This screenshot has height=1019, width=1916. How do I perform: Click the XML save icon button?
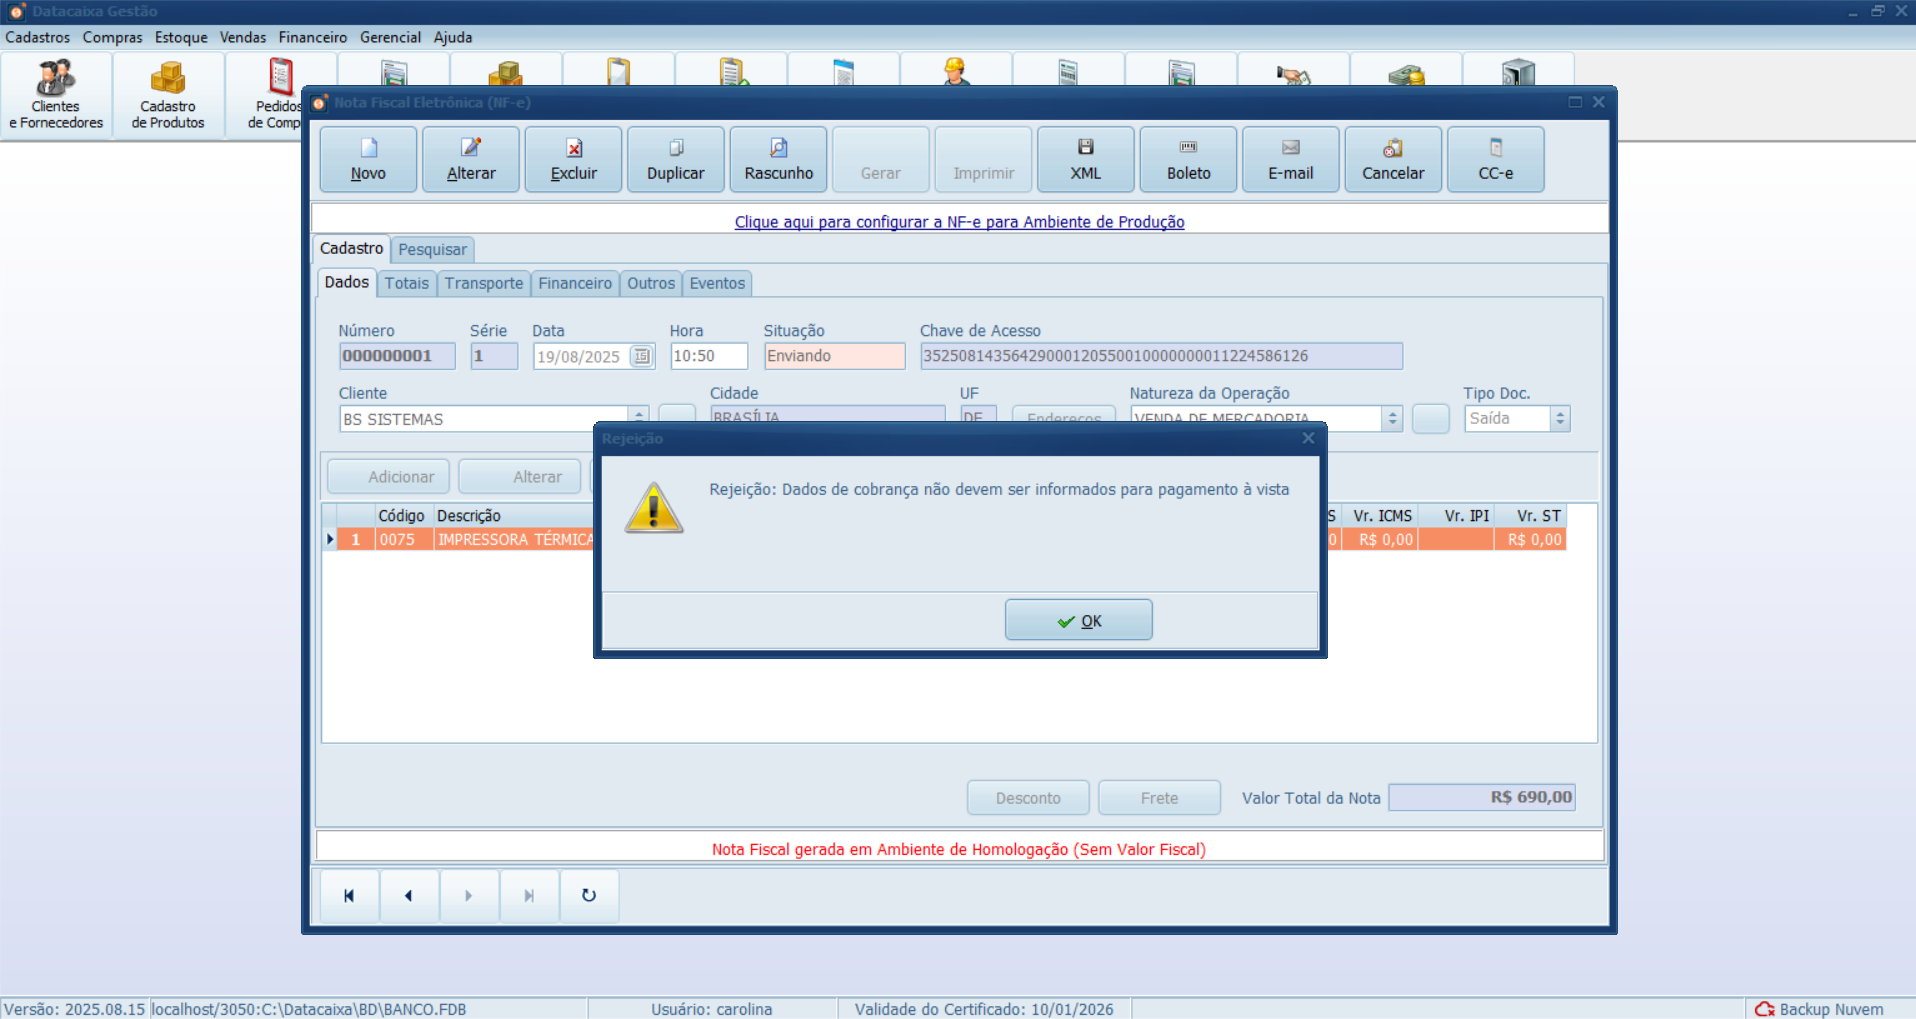1085,159
